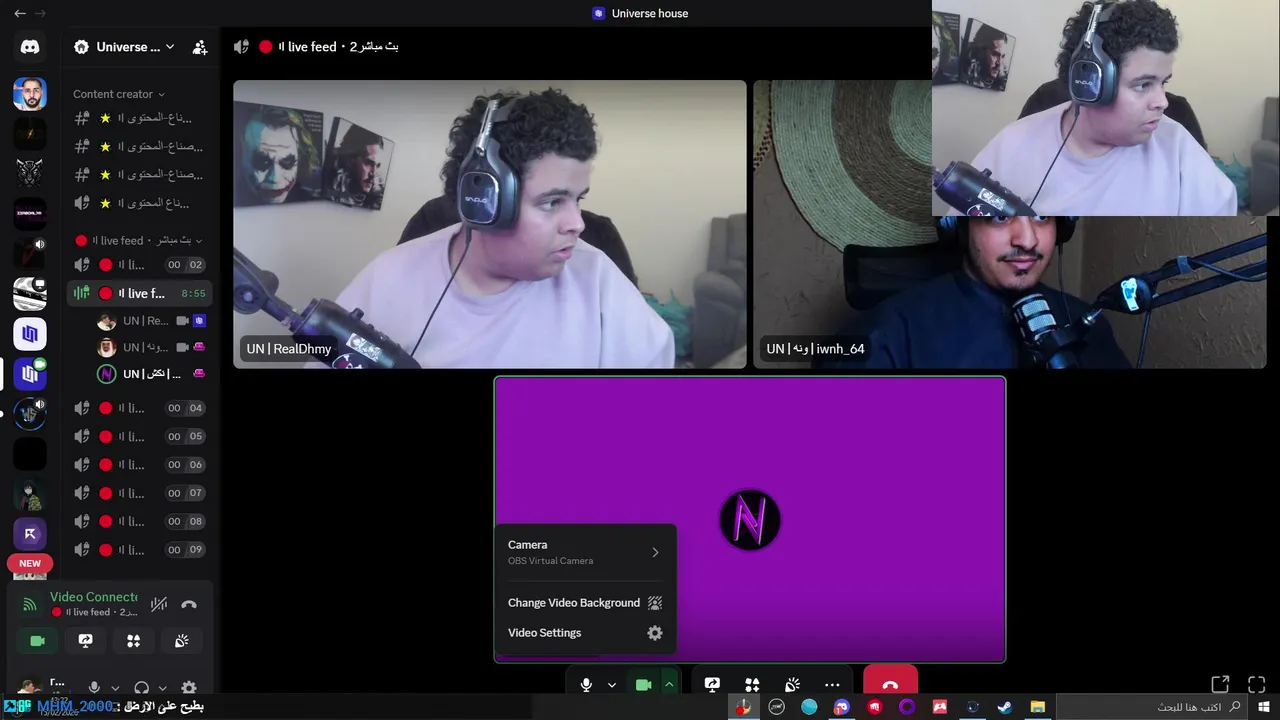Collapse the camera options arrow in call controls
The image size is (1280, 720).
click(669, 685)
